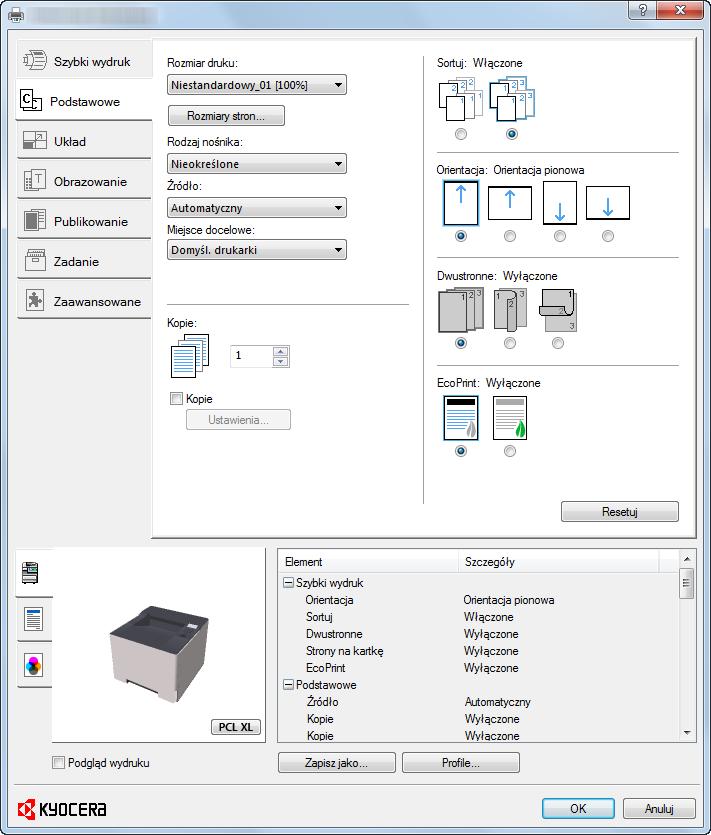Viewport: 711px width, 835px height.
Task: Select the landscape orientation radio button
Action: click(510, 236)
